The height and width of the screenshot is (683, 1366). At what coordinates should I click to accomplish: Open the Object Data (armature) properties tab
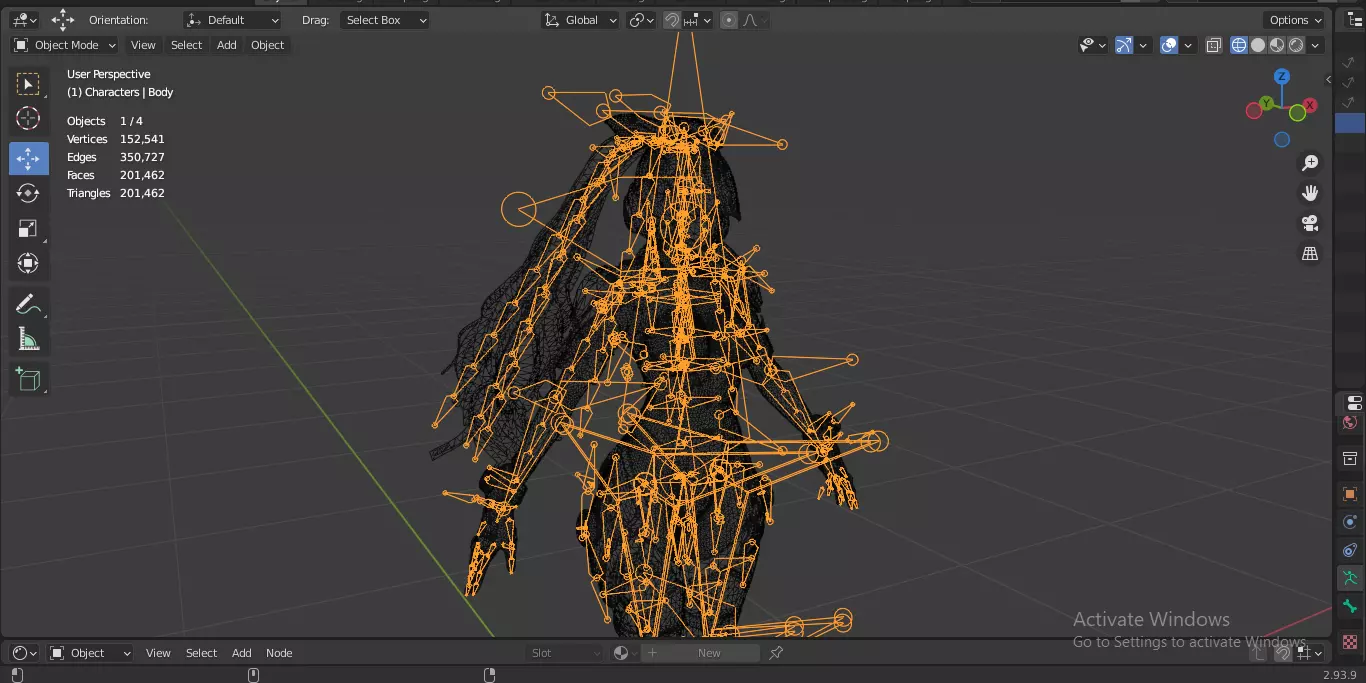(x=1350, y=577)
